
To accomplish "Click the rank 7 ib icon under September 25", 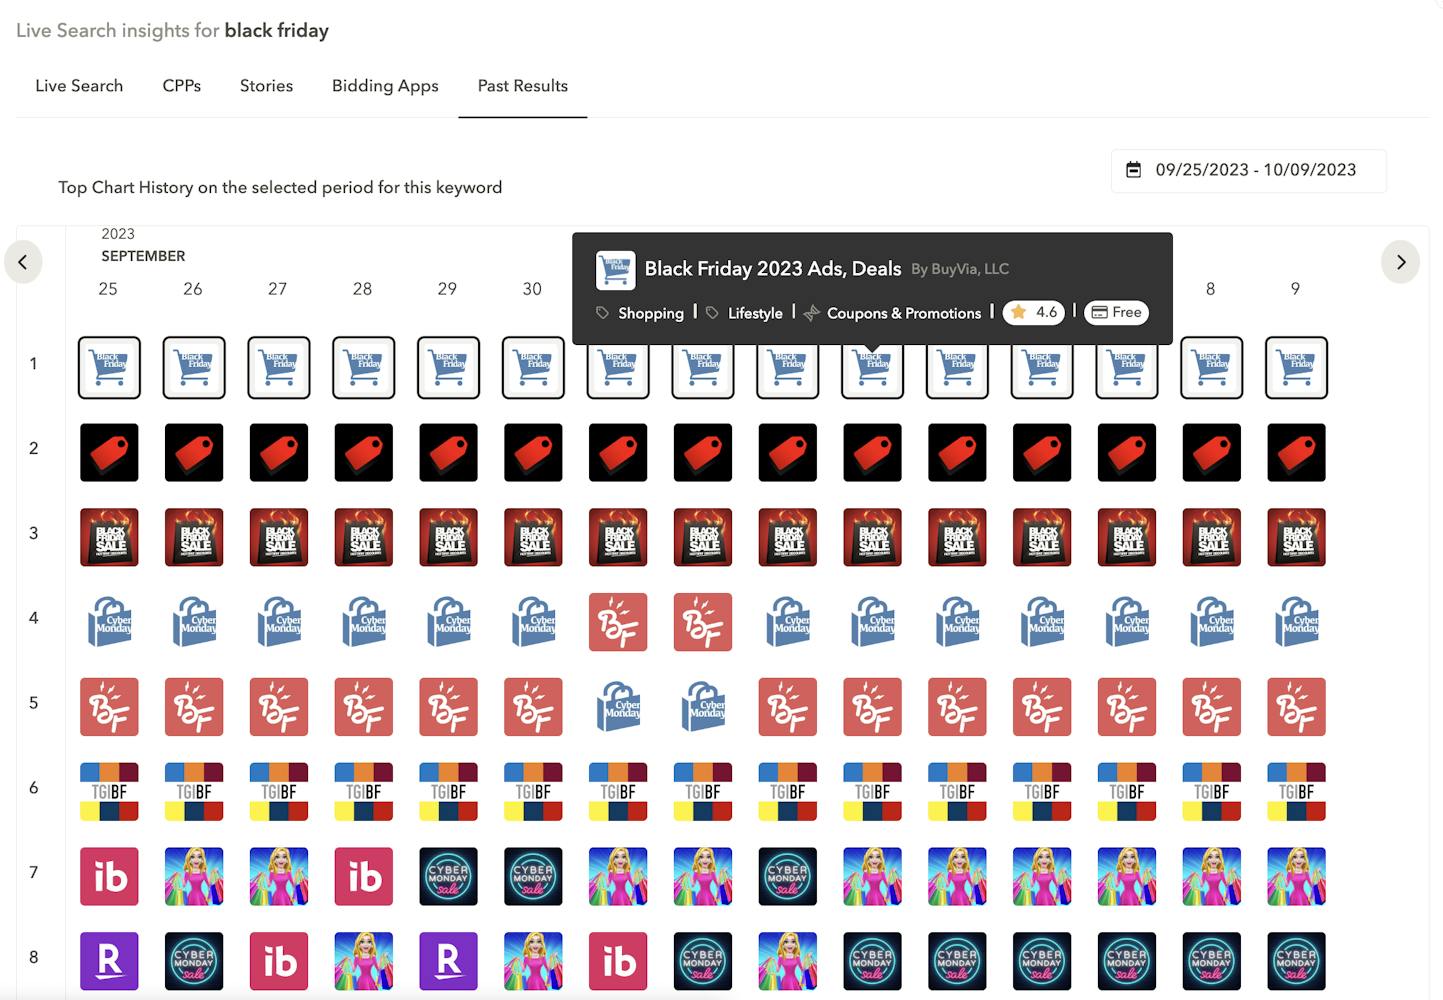I will click(x=109, y=876).
